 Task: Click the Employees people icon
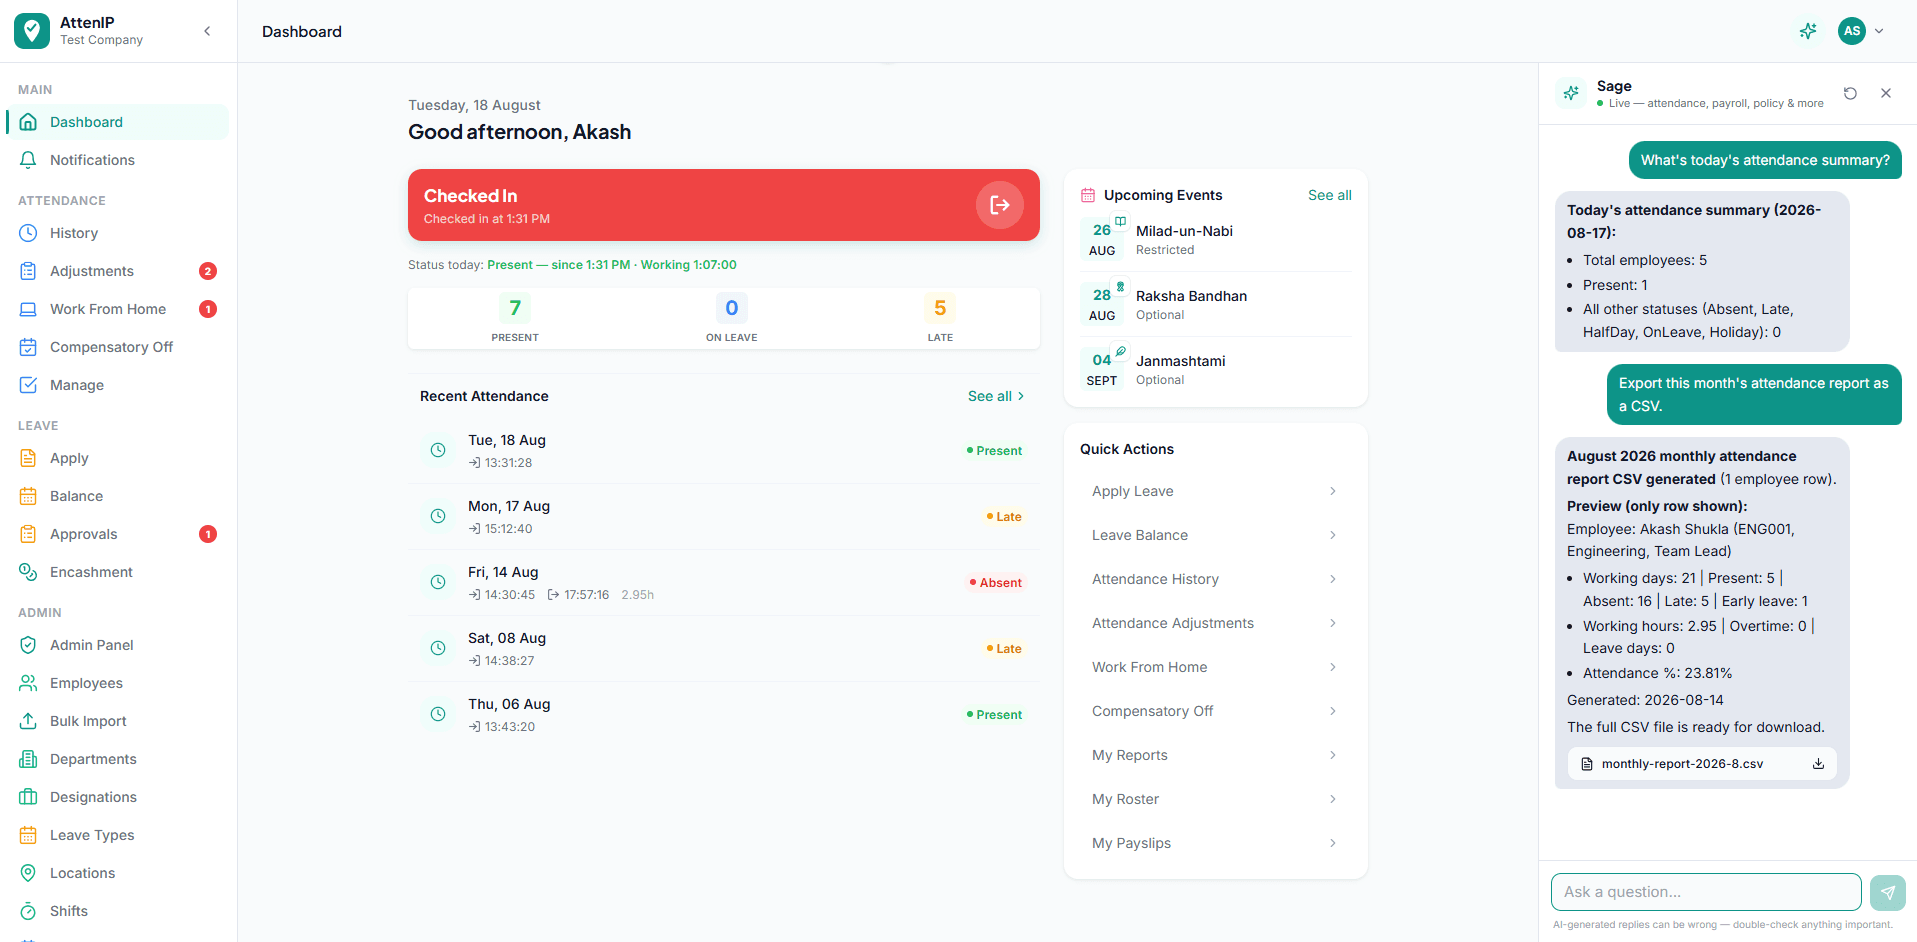[28, 683]
